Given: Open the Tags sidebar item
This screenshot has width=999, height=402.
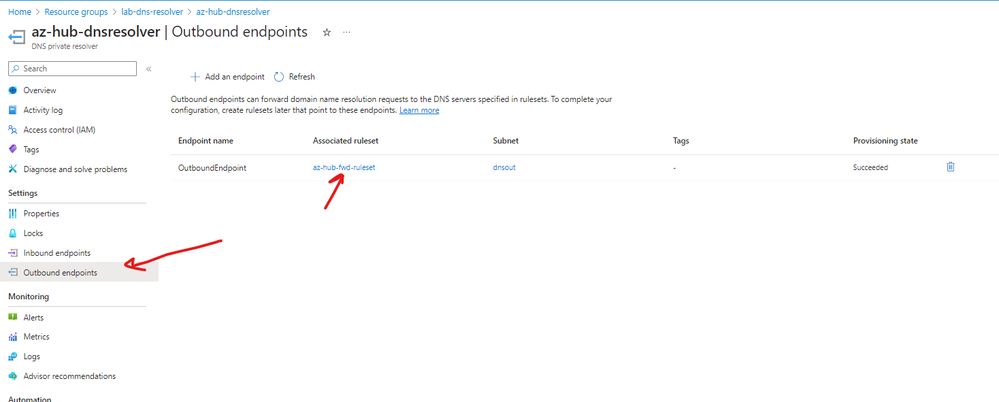Looking at the screenshot, I should [x=31, y=150].
